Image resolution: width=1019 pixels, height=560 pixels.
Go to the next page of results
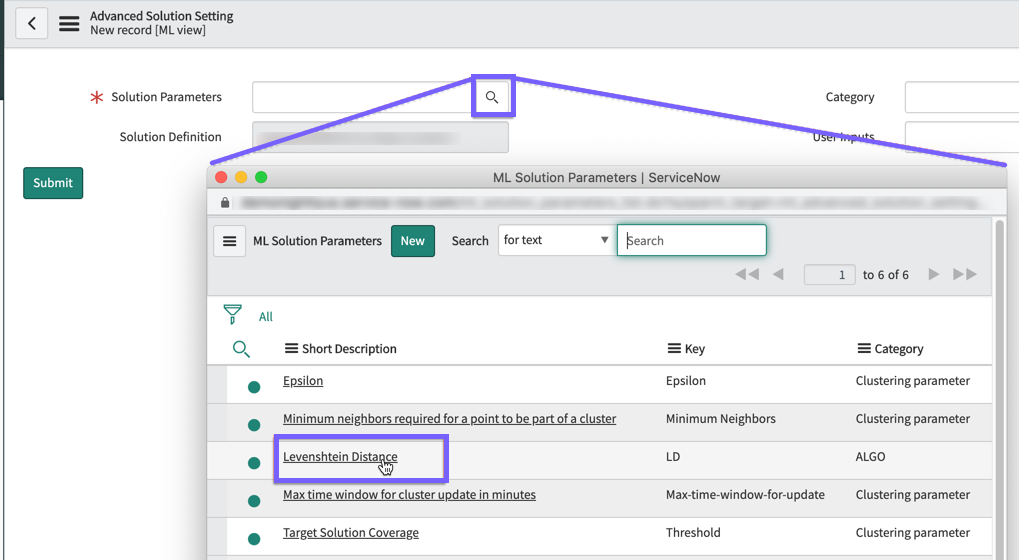934,274
